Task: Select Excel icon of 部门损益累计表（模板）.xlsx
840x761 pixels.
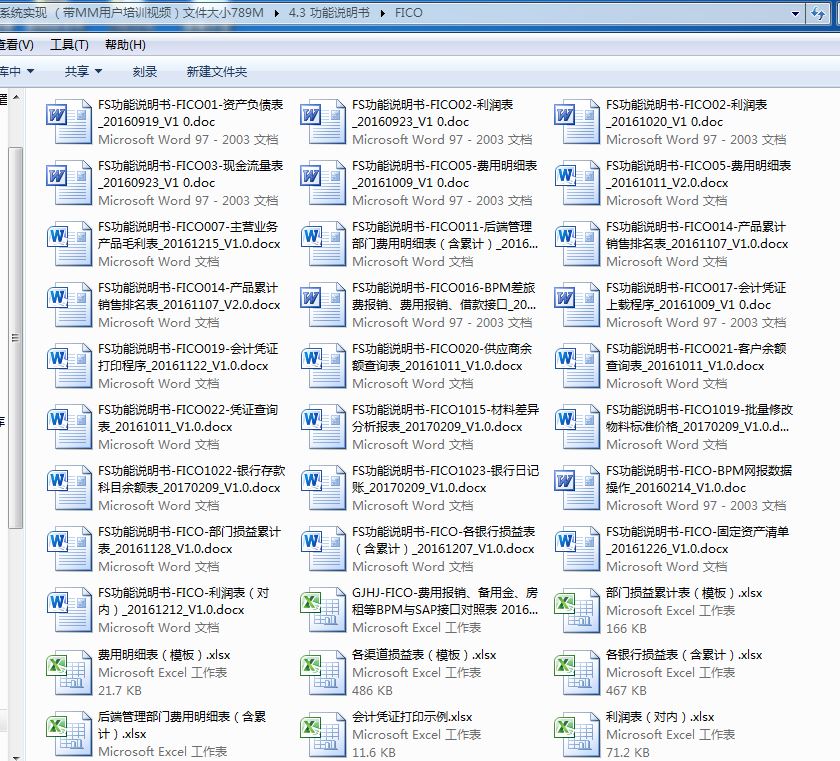Action: coord(576,610)
